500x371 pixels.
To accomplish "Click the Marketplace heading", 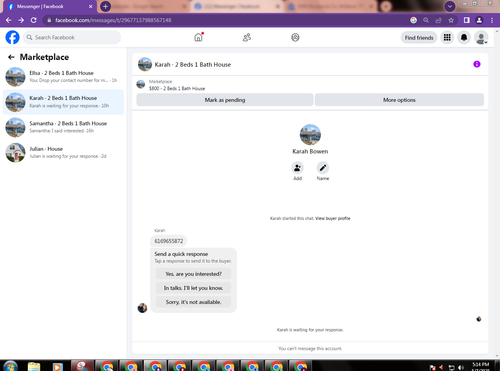I will tap(44, 57).
